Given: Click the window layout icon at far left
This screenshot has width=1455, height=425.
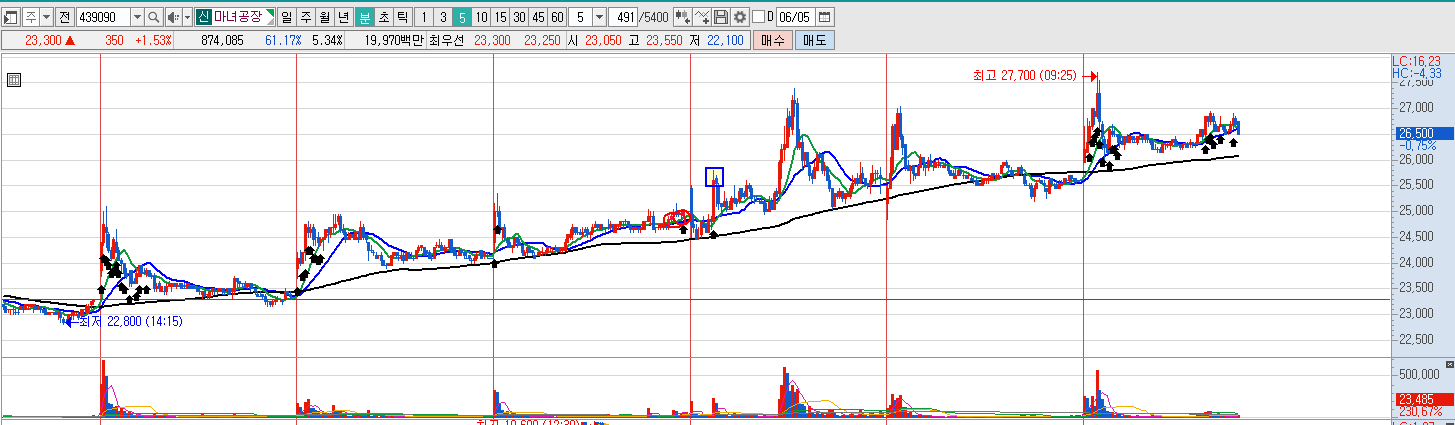Looking at the screenshot, I should click(x=10, y=17).
